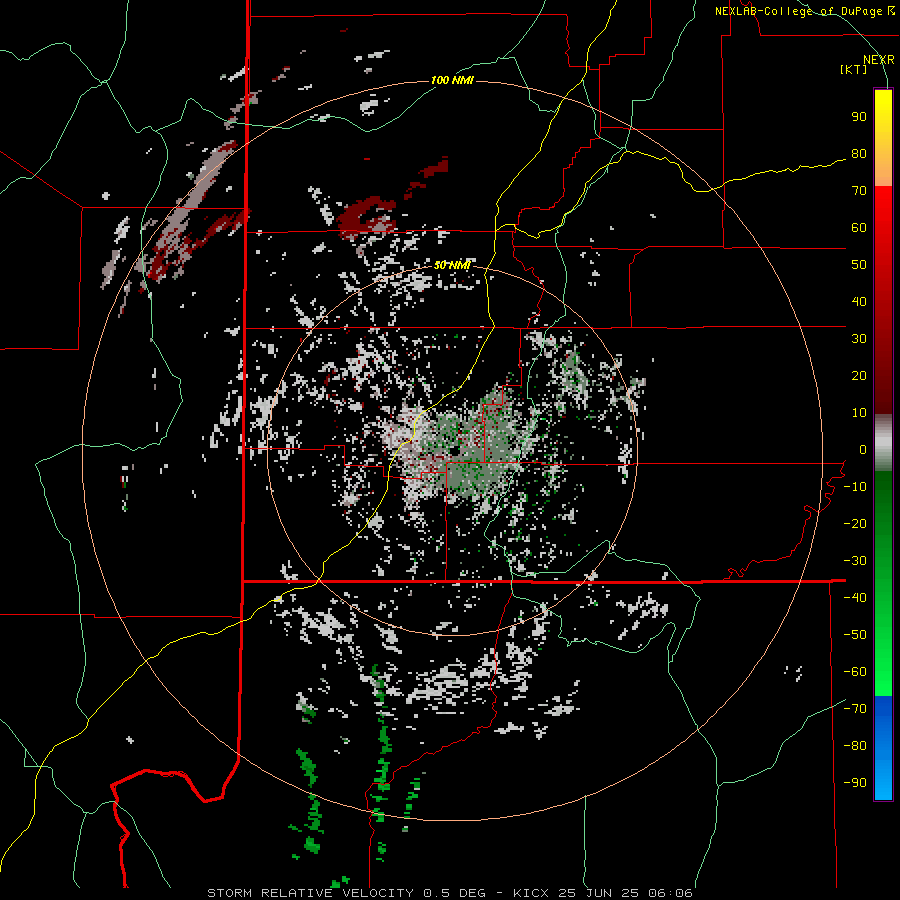Click the 0 value on velocity scale
This screenshot has height=900, width=900.
pyautogui.click(x=863, y=450)
